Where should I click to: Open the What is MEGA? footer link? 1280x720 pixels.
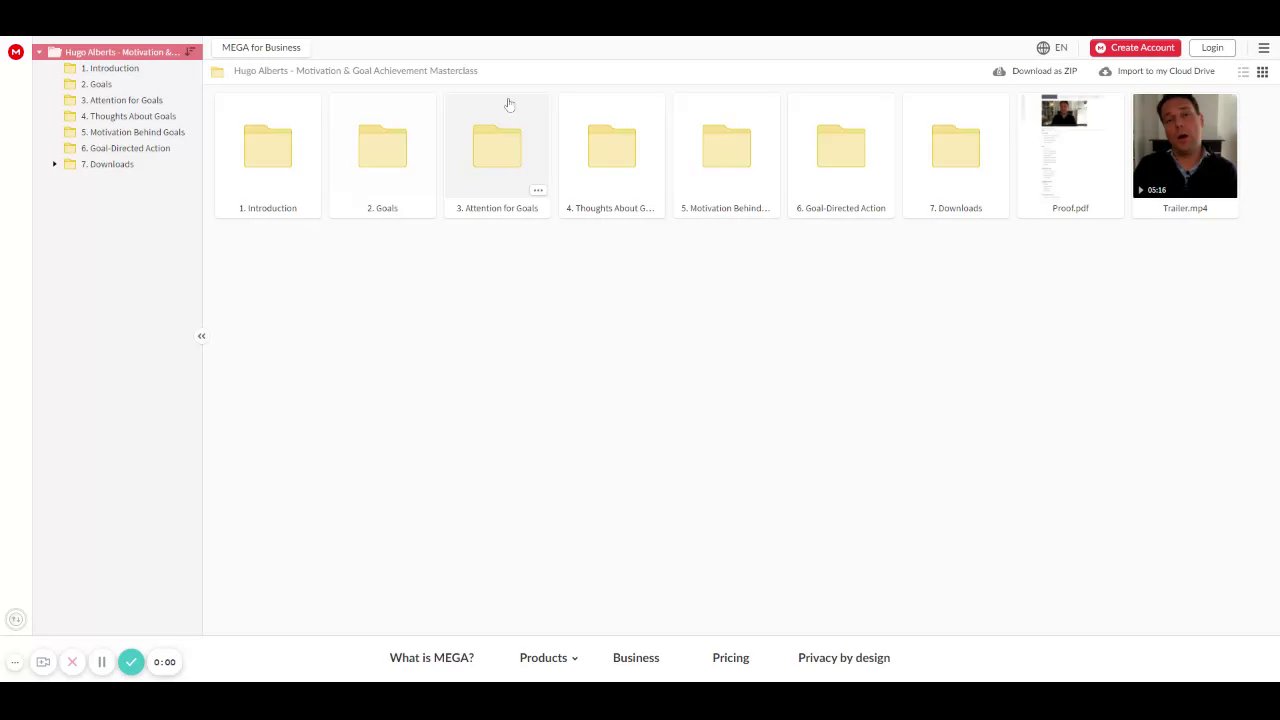coord(432,658)
